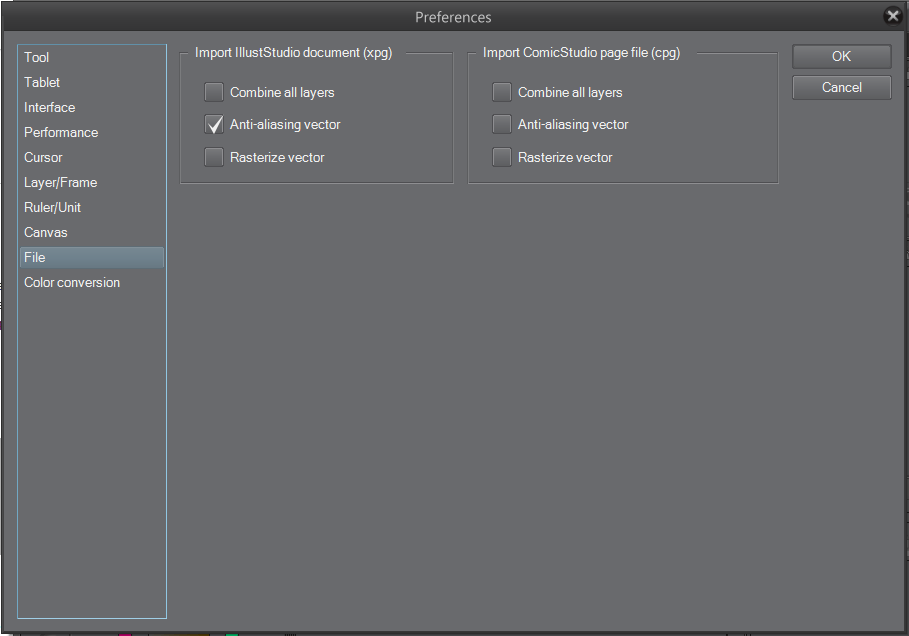Image resolution: width=909 pixels, height=636 pixels.
Task: Enable Rasterize vector for IllustStudio xpg import
Action: point(214,157)
